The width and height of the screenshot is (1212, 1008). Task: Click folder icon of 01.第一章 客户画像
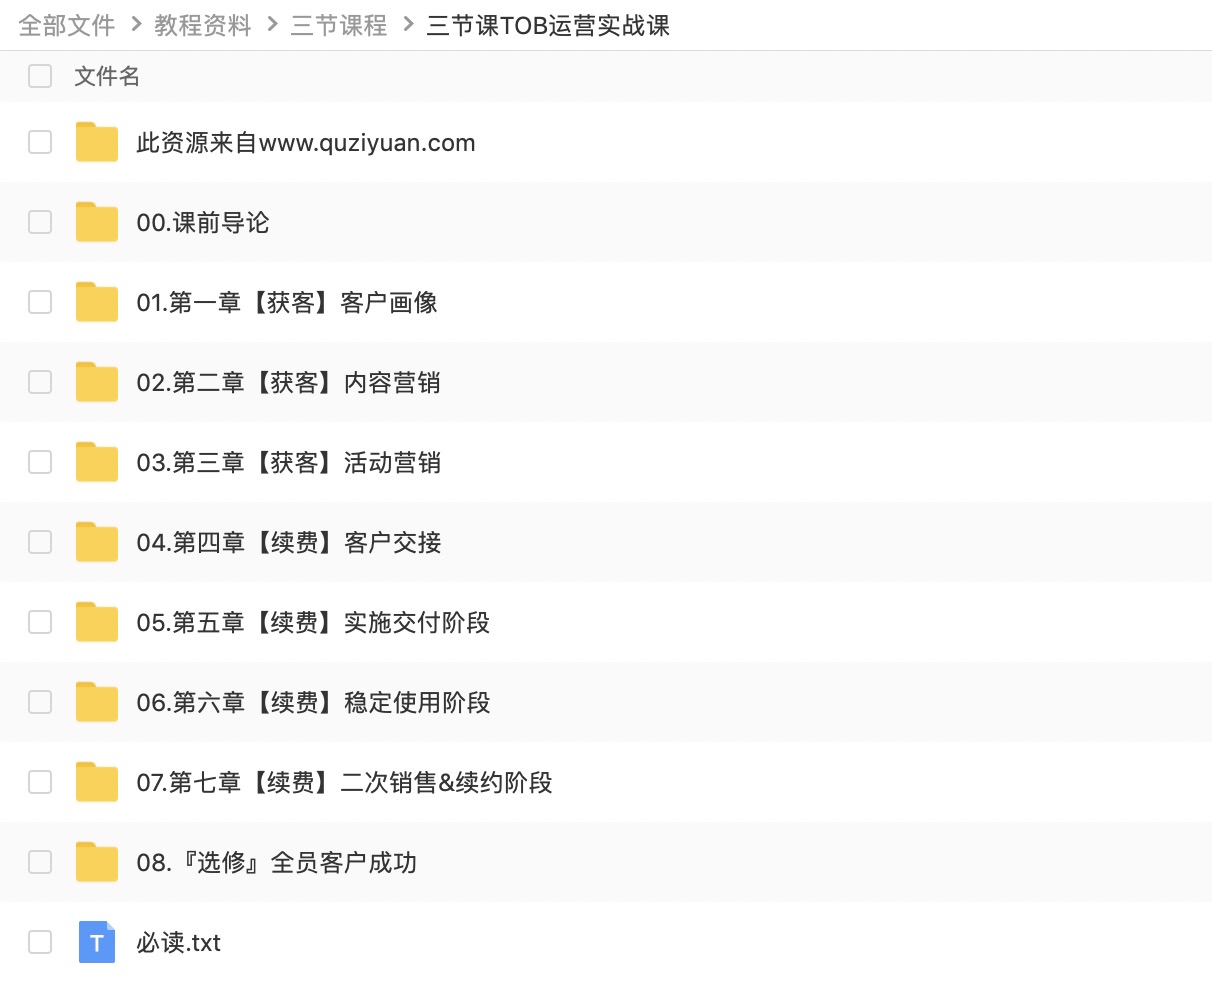tap(97, 302)
